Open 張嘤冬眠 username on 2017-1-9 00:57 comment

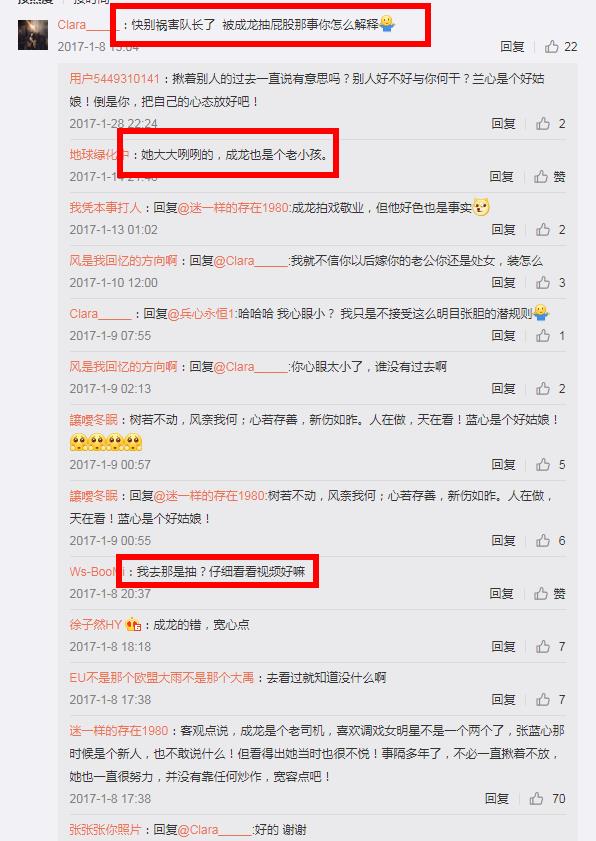tap(93, 420)
